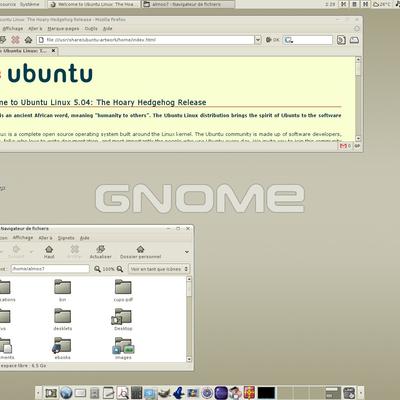Close the Ubuntu Linux tab in Firefox

click(53, 51)
